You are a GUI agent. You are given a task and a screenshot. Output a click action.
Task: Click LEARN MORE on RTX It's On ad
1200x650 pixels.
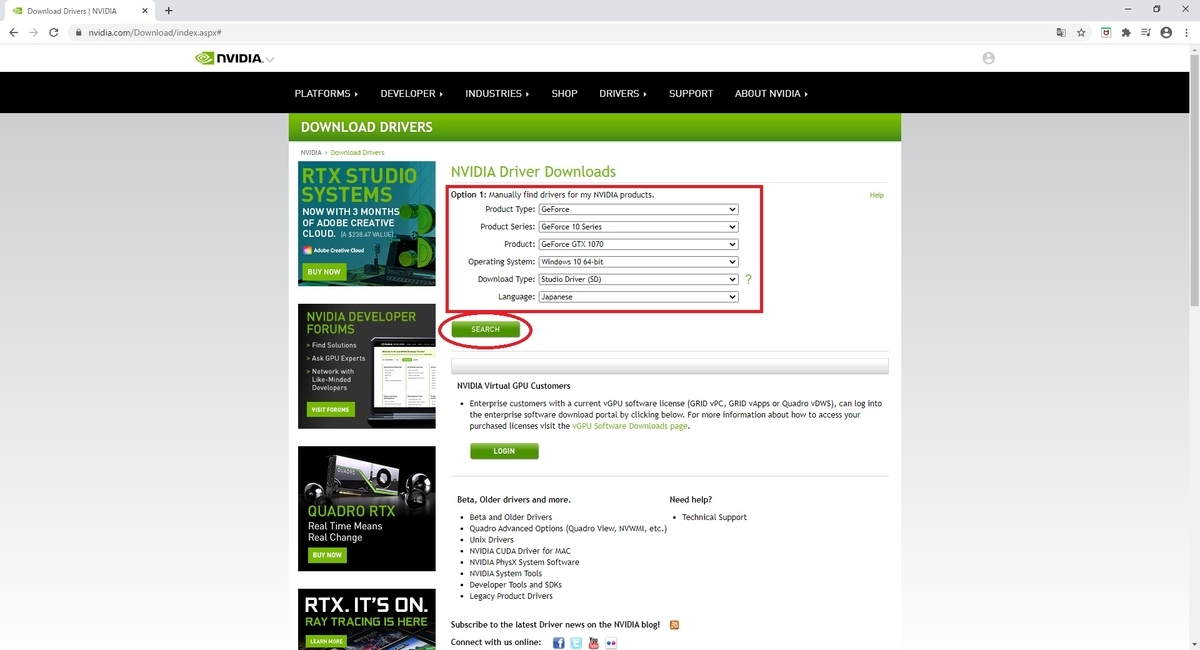(326, 641)
